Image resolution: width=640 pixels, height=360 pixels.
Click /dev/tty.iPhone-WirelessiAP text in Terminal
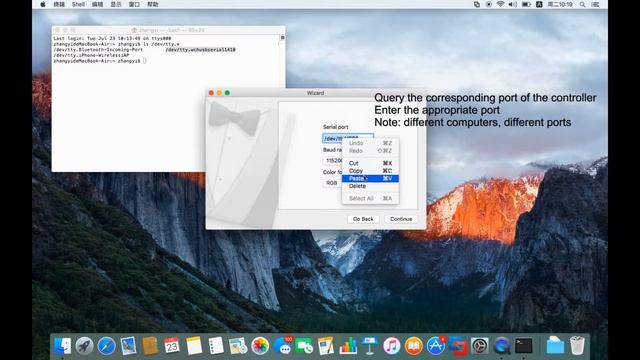91,55
